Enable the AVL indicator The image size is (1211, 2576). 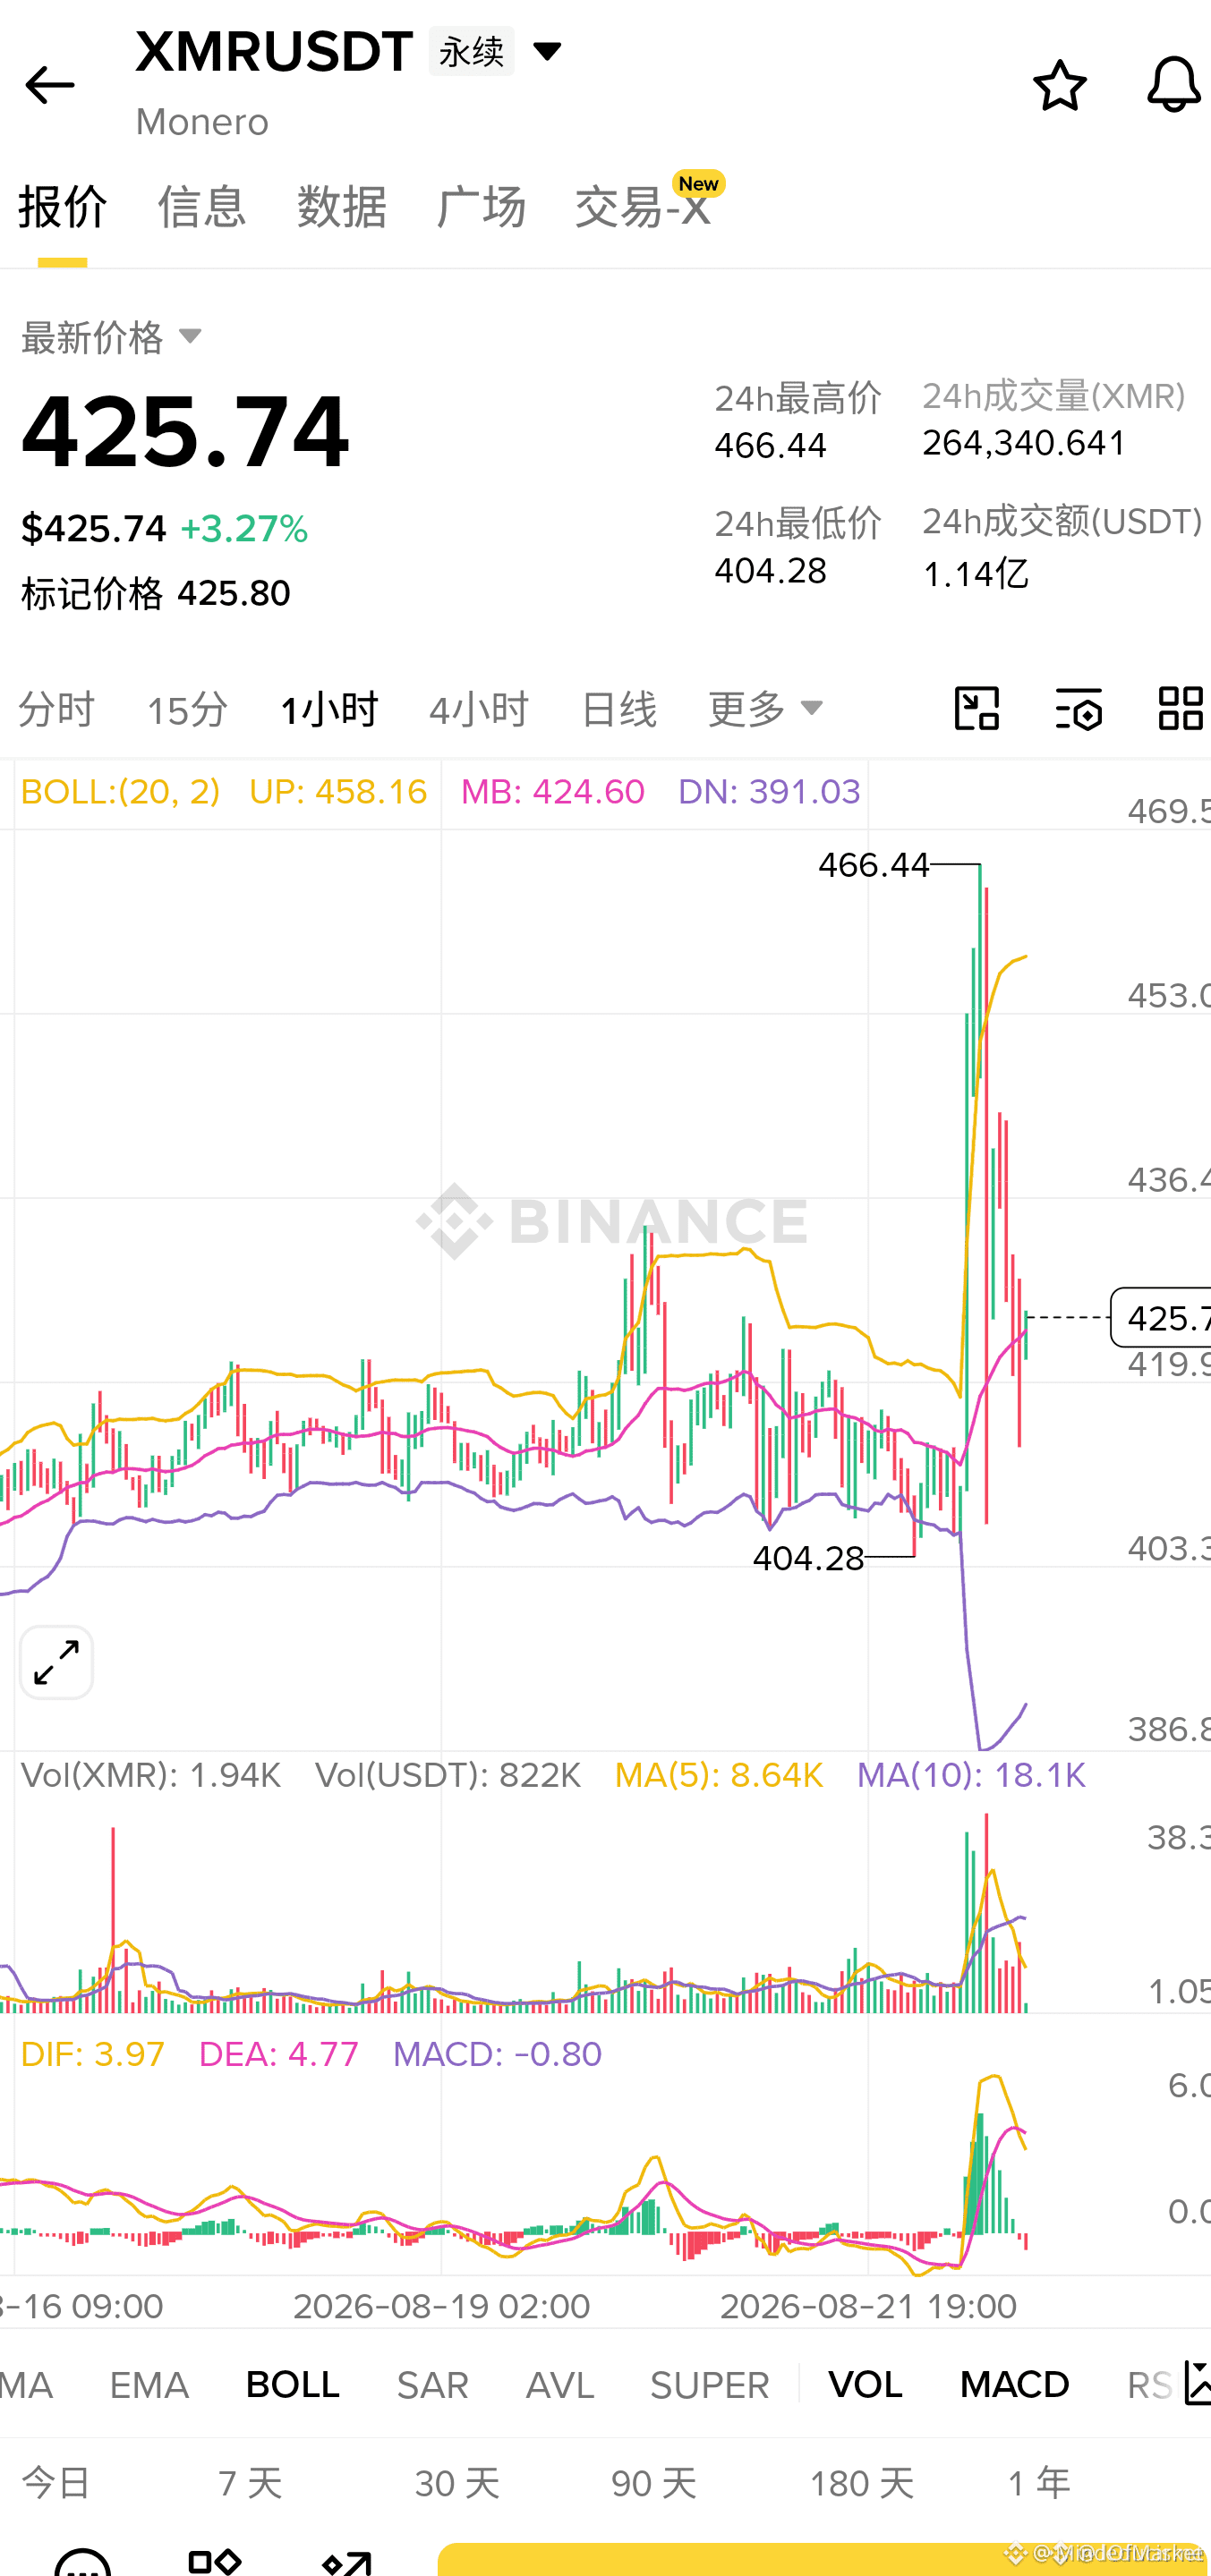point(560,2385)
